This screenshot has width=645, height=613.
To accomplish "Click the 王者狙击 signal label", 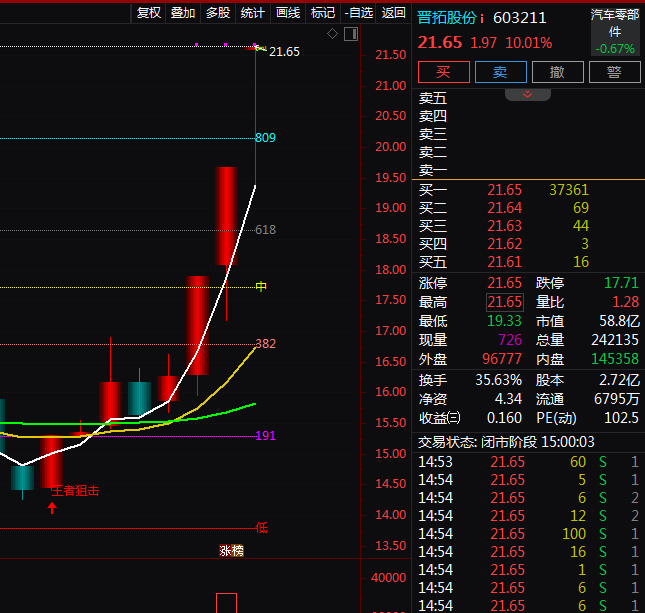I will pyautogui.click(x=75, y=491).
